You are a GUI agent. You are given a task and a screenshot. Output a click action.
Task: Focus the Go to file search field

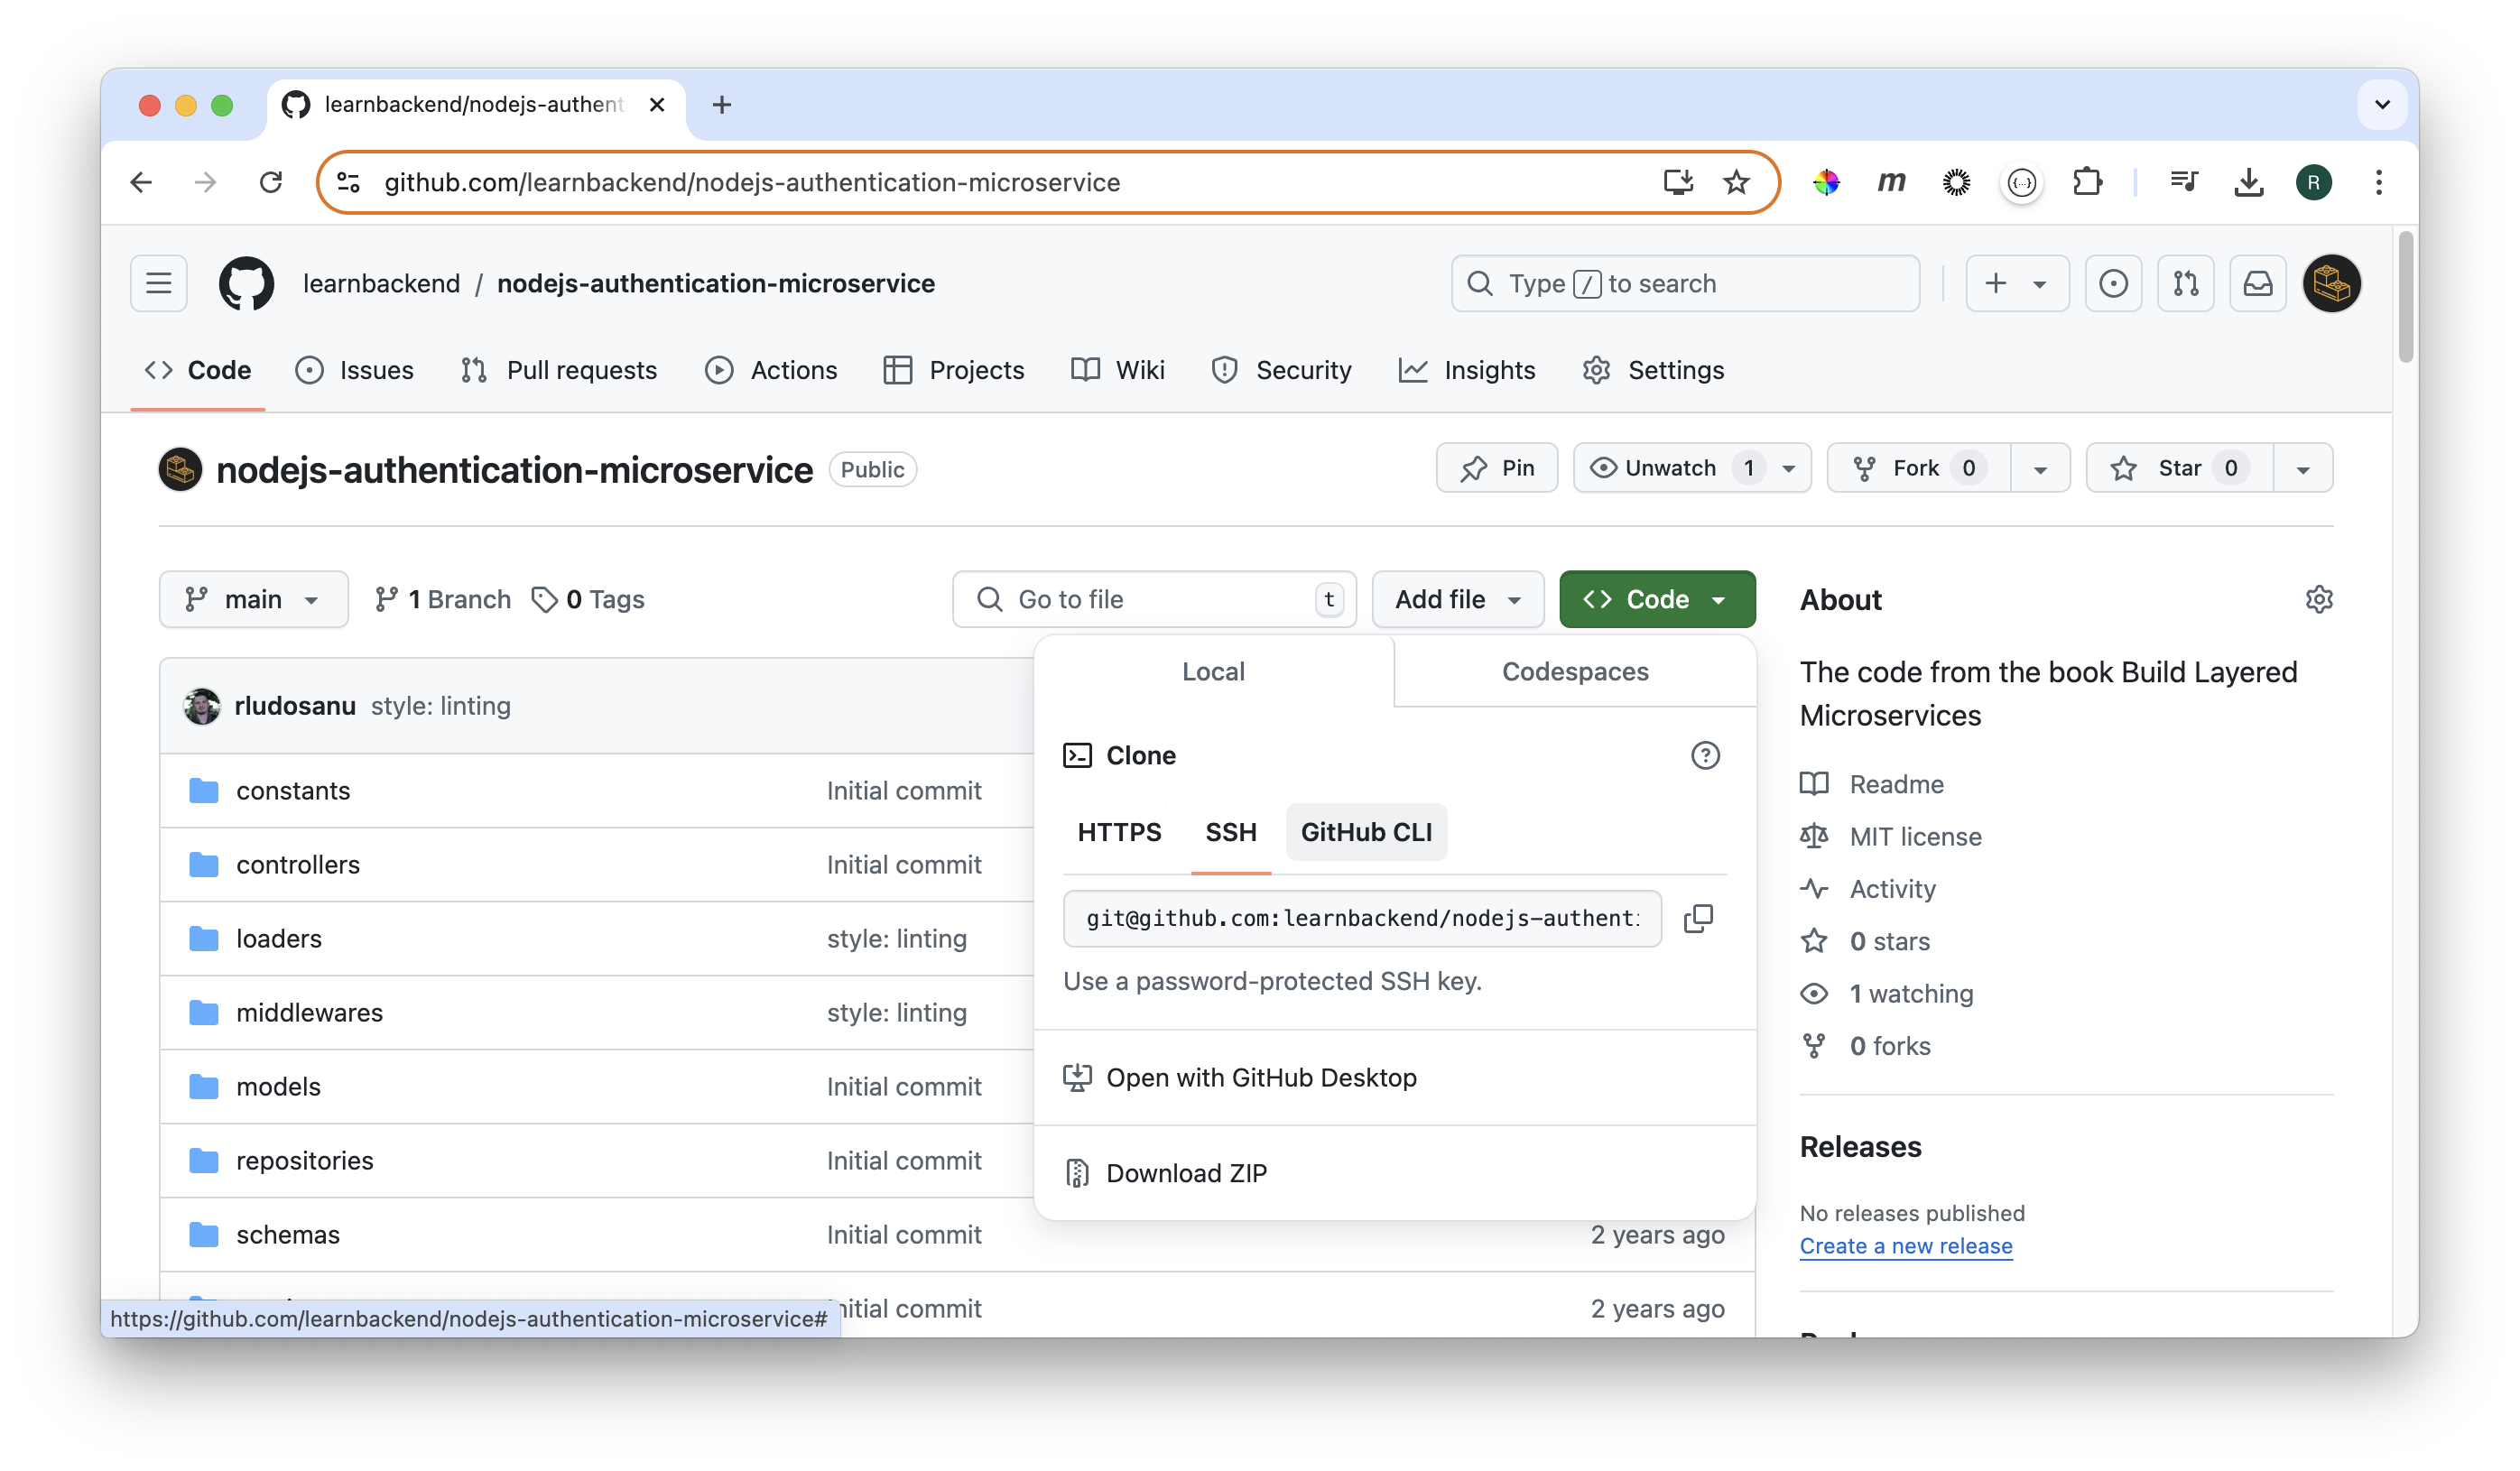point(1154,599)
